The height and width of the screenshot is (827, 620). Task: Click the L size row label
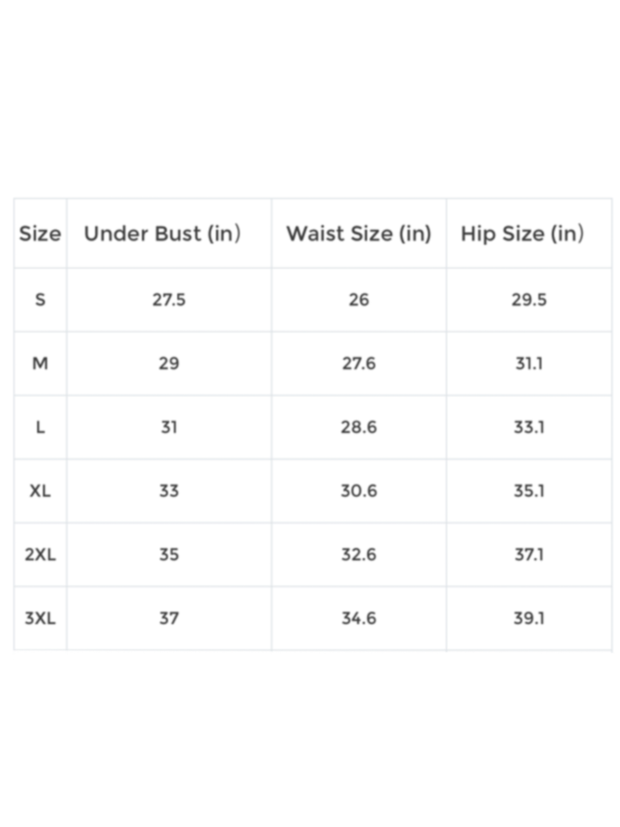(x=40, y=428)
